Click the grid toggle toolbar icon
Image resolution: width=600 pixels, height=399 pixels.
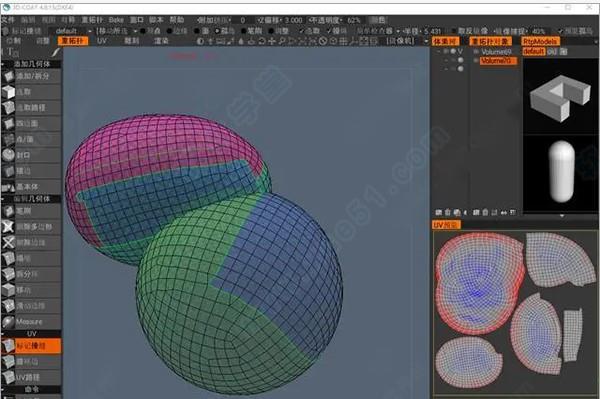click(x=343, y=41)
